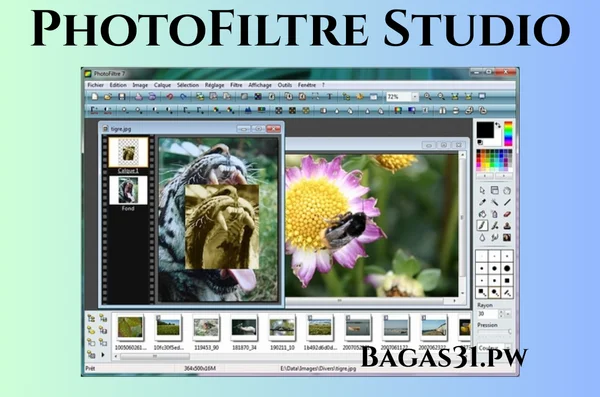Click the New document toolbar icon
600x397 pixels.
pyautogui.click(x=95, y=97)
